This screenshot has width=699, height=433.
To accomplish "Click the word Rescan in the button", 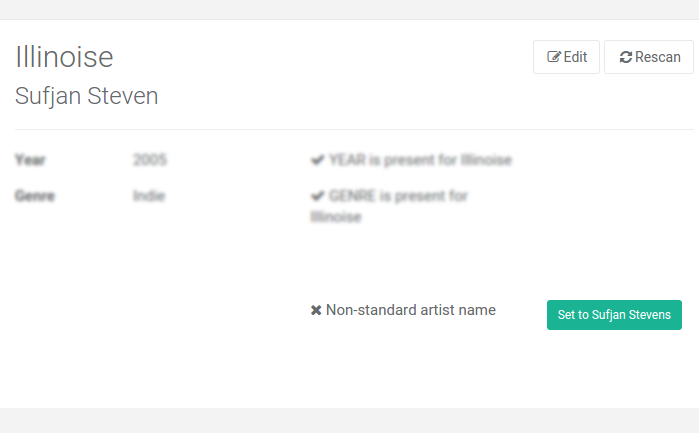I will tap(658, 57).
